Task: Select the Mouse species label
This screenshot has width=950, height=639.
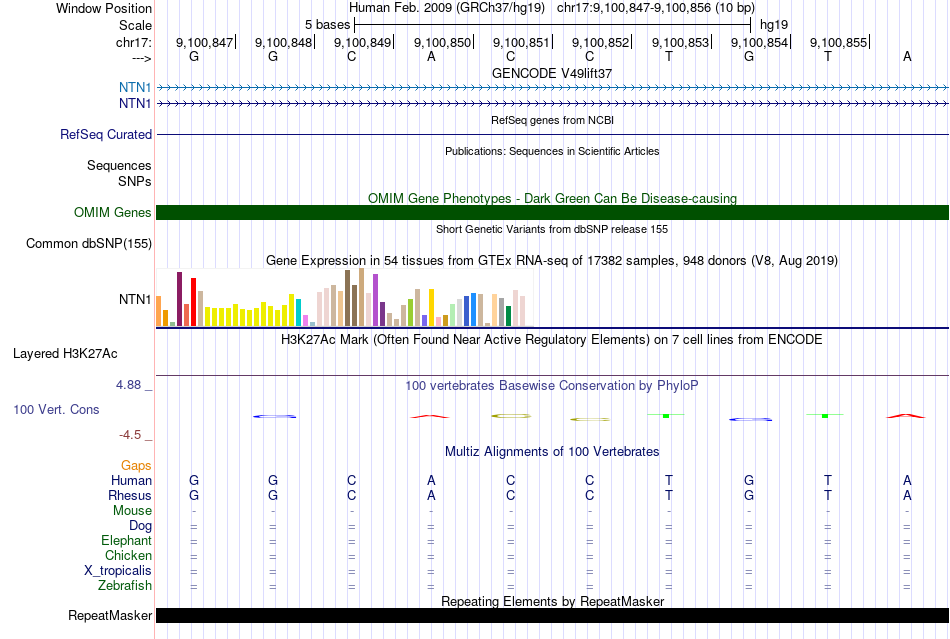Action: tap(132, 511)
